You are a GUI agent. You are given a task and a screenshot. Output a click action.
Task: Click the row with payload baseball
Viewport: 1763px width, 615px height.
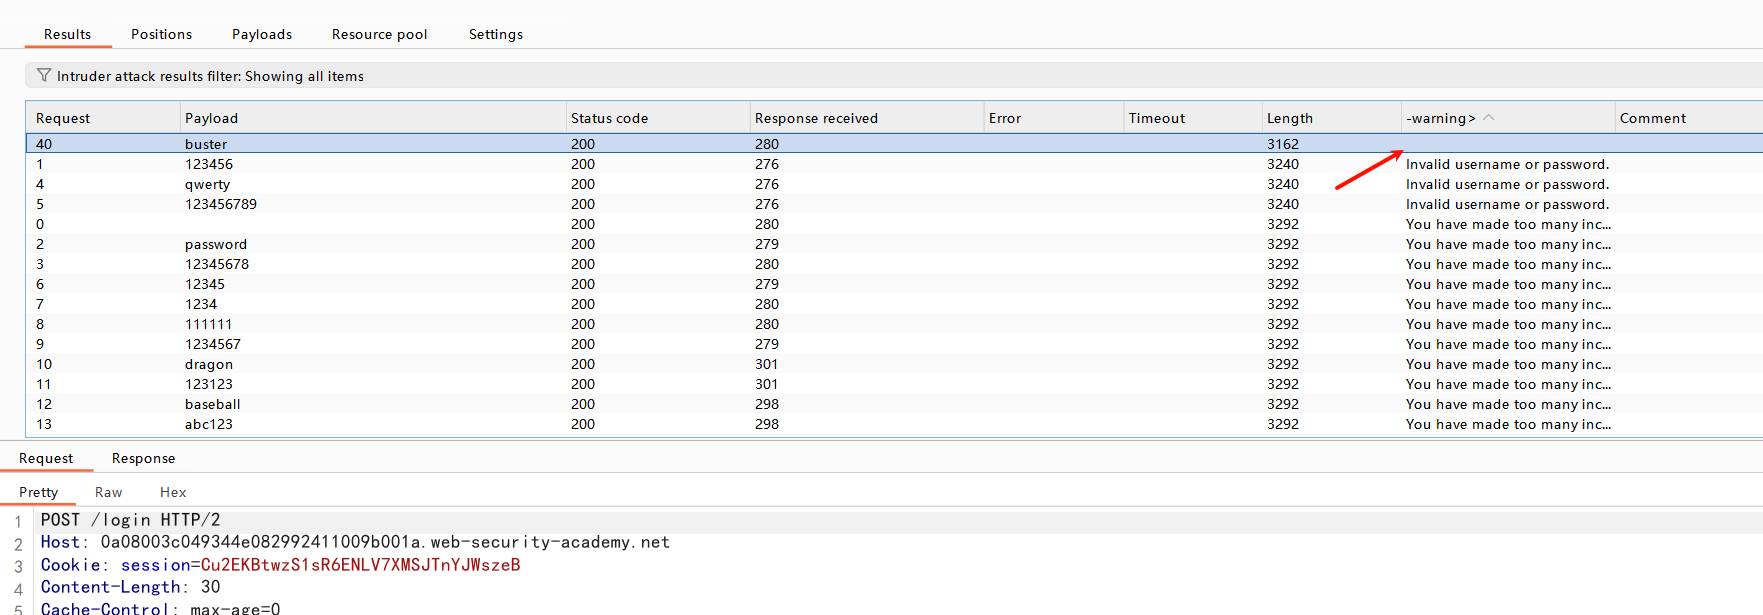[x=212, y=404]
